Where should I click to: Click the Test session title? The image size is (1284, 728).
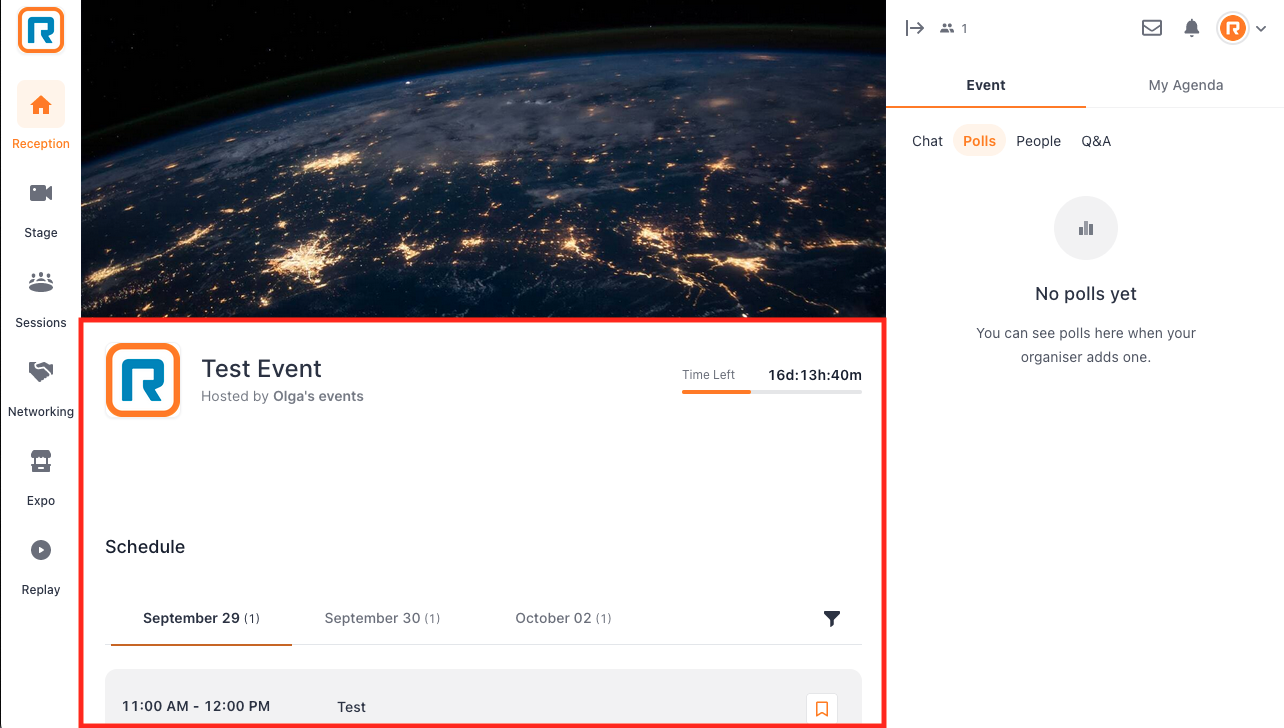pyautogui.click(x=352, y=707)
